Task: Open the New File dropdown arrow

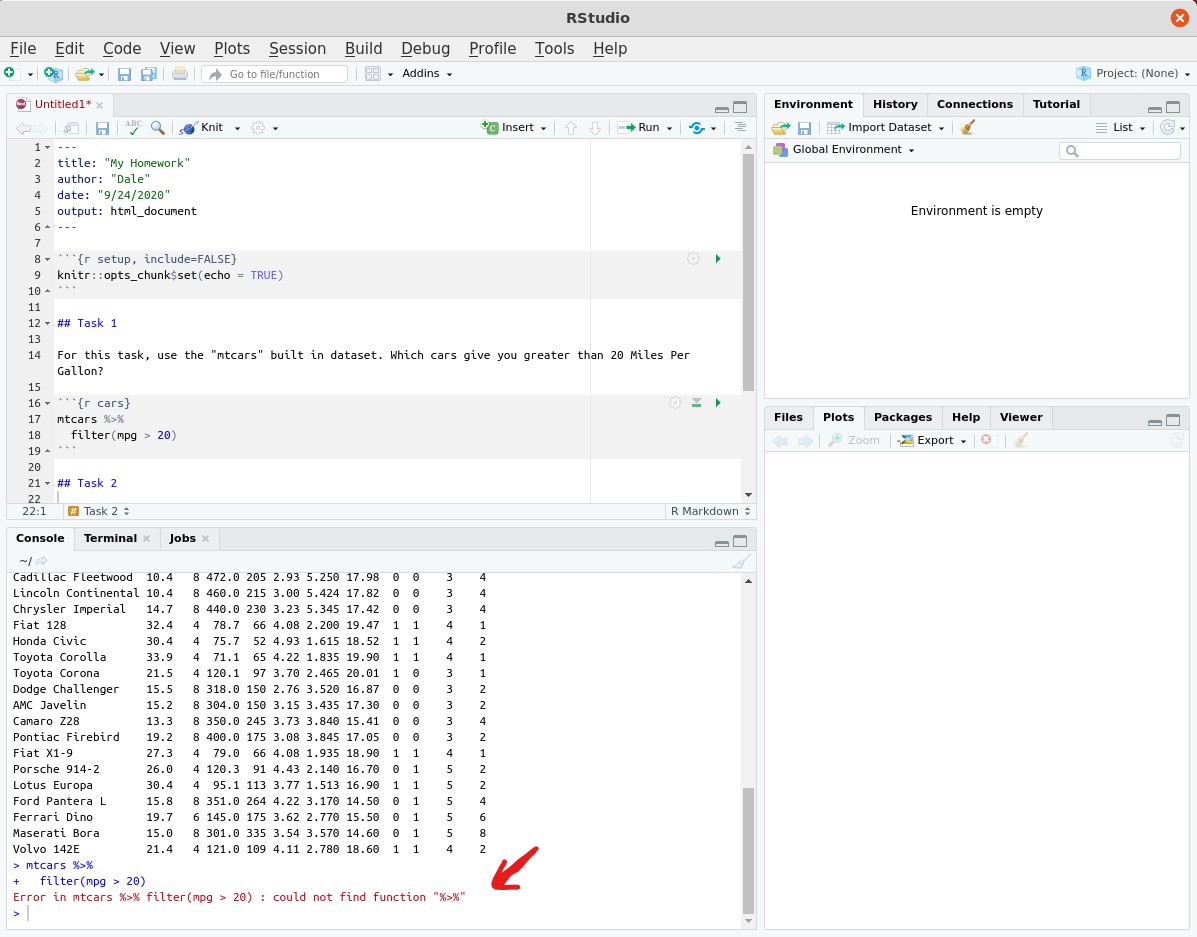Action: pos(30,74)
